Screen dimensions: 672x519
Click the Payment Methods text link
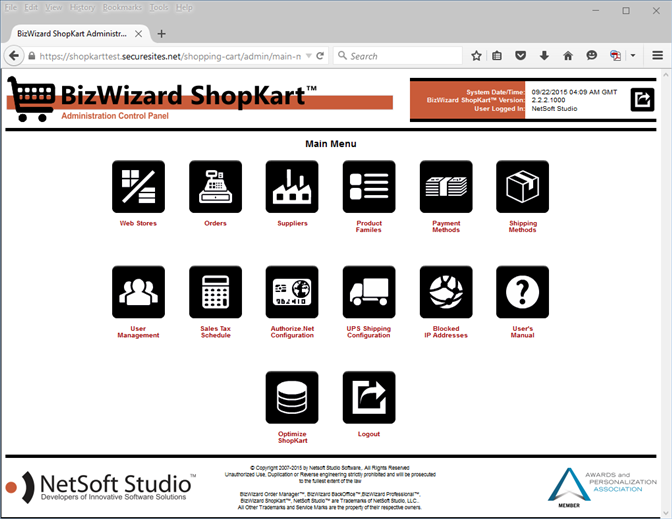coord(446,226)
